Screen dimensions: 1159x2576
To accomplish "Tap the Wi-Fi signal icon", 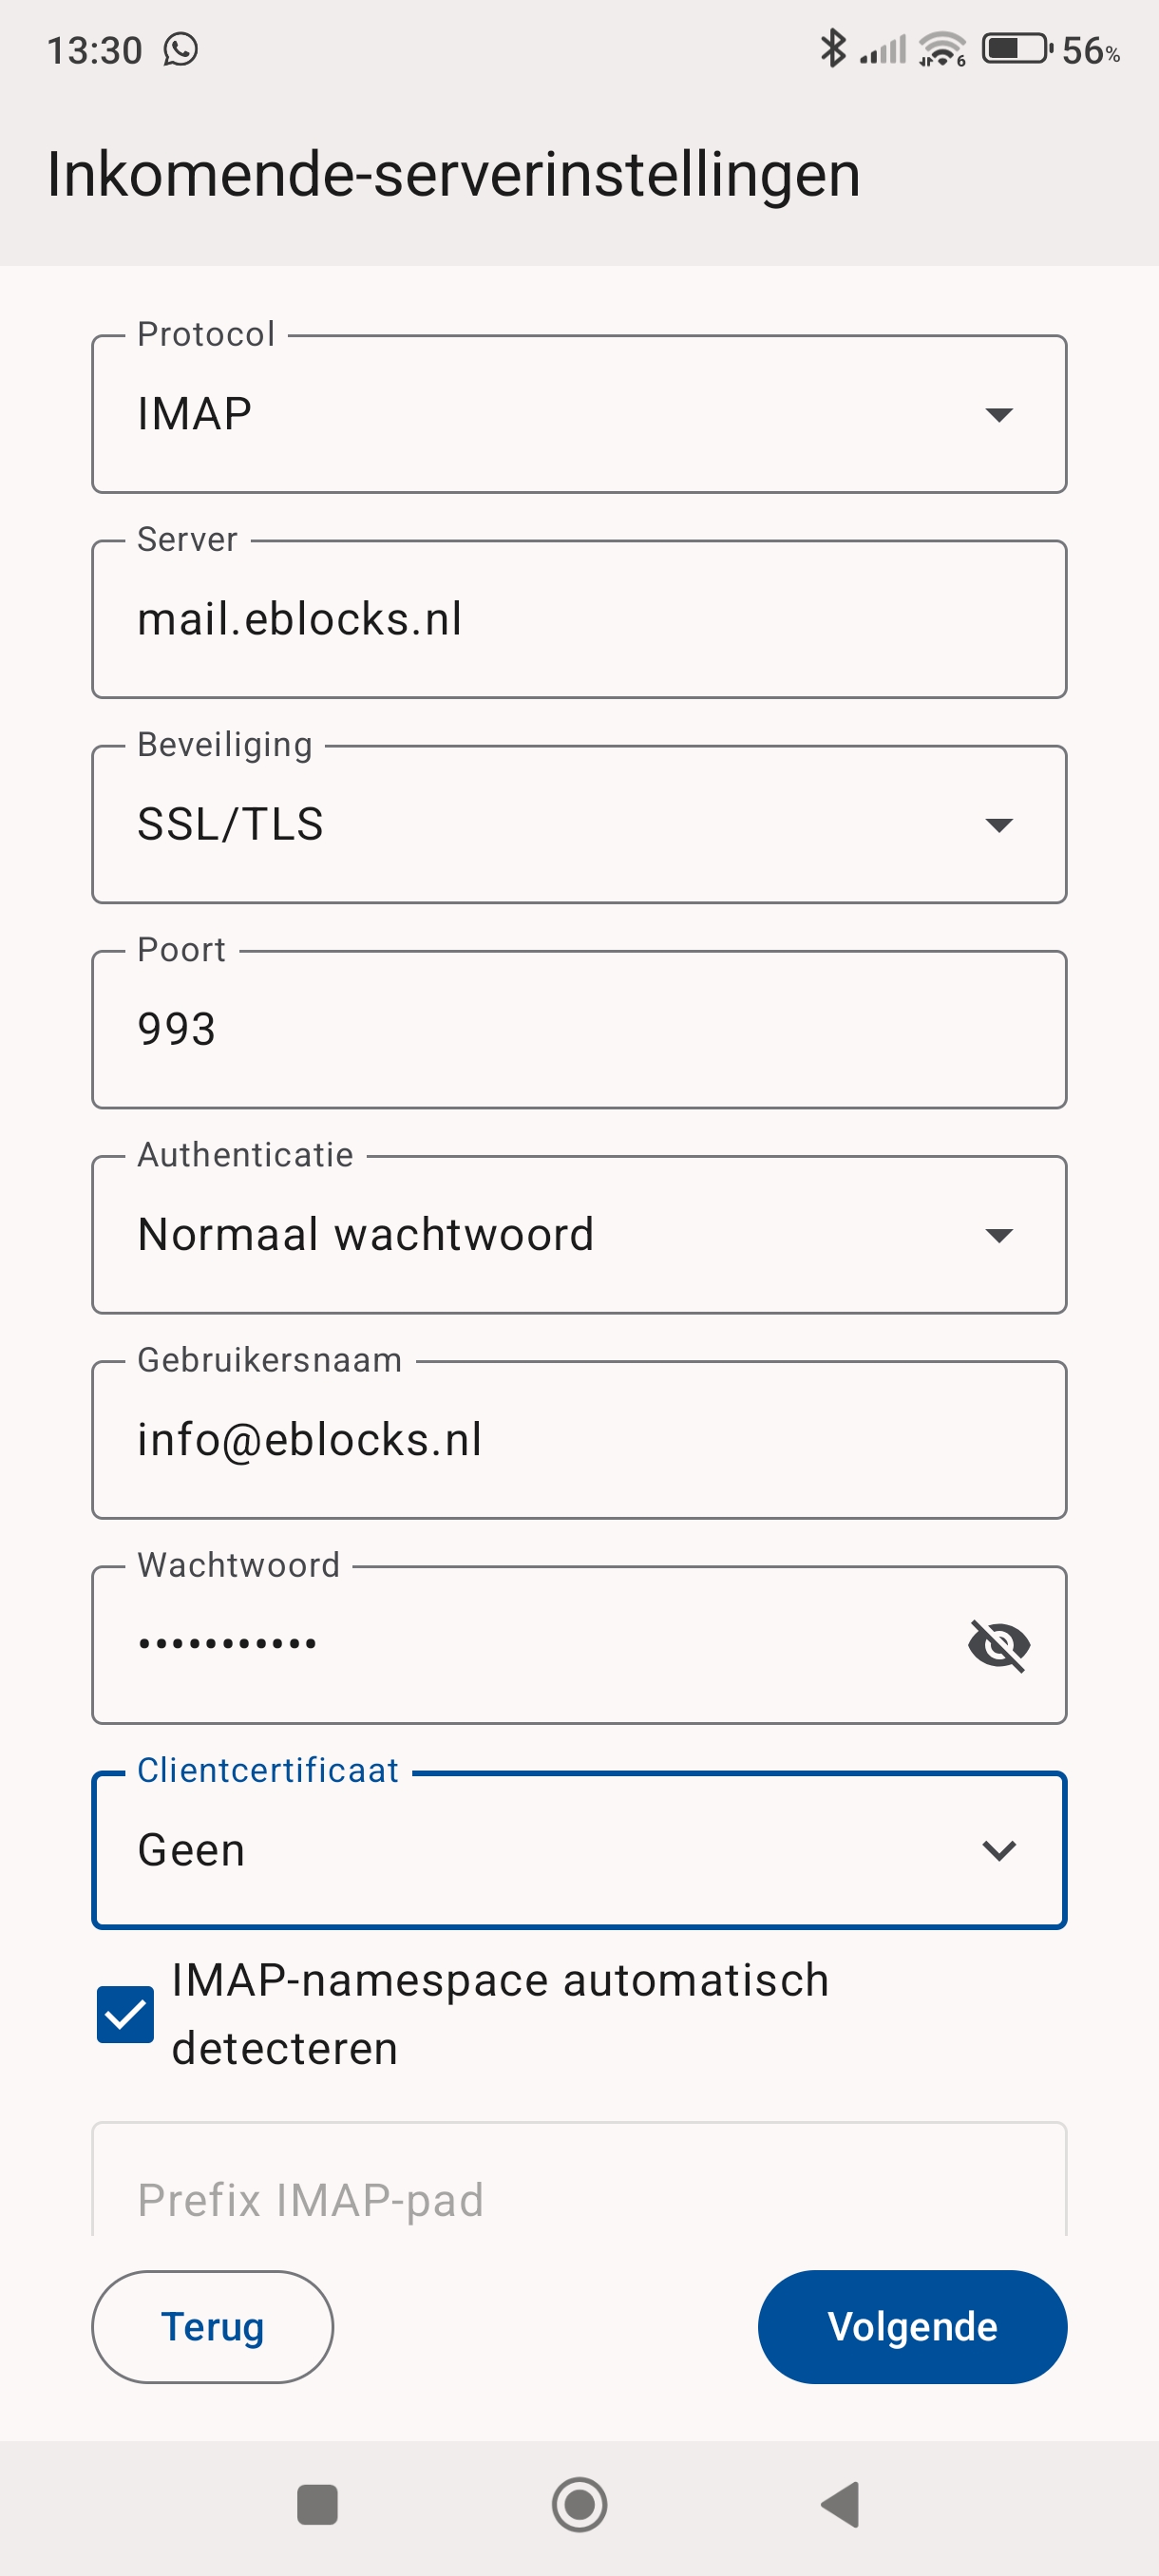I will [942, 48].
